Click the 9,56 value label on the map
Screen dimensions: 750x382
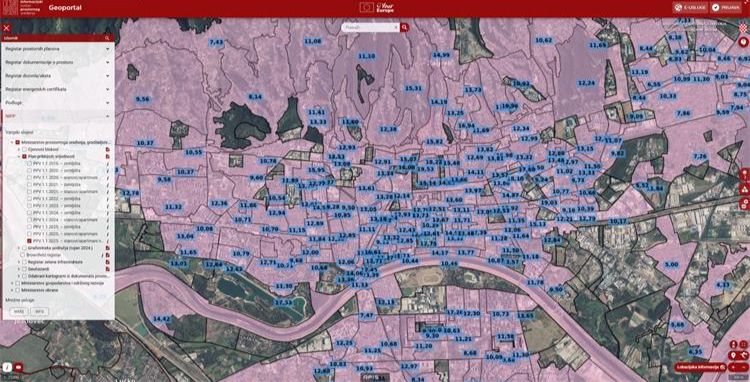pyautogui.click(x=143, y=99)
